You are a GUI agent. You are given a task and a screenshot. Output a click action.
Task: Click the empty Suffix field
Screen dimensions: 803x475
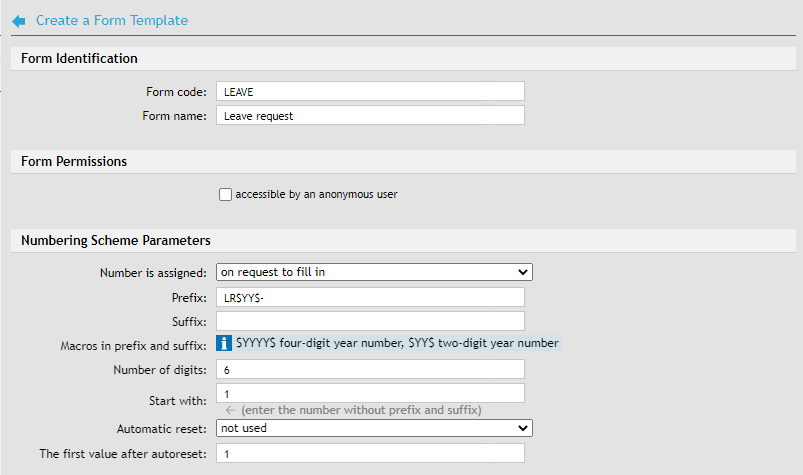[370, 321]
